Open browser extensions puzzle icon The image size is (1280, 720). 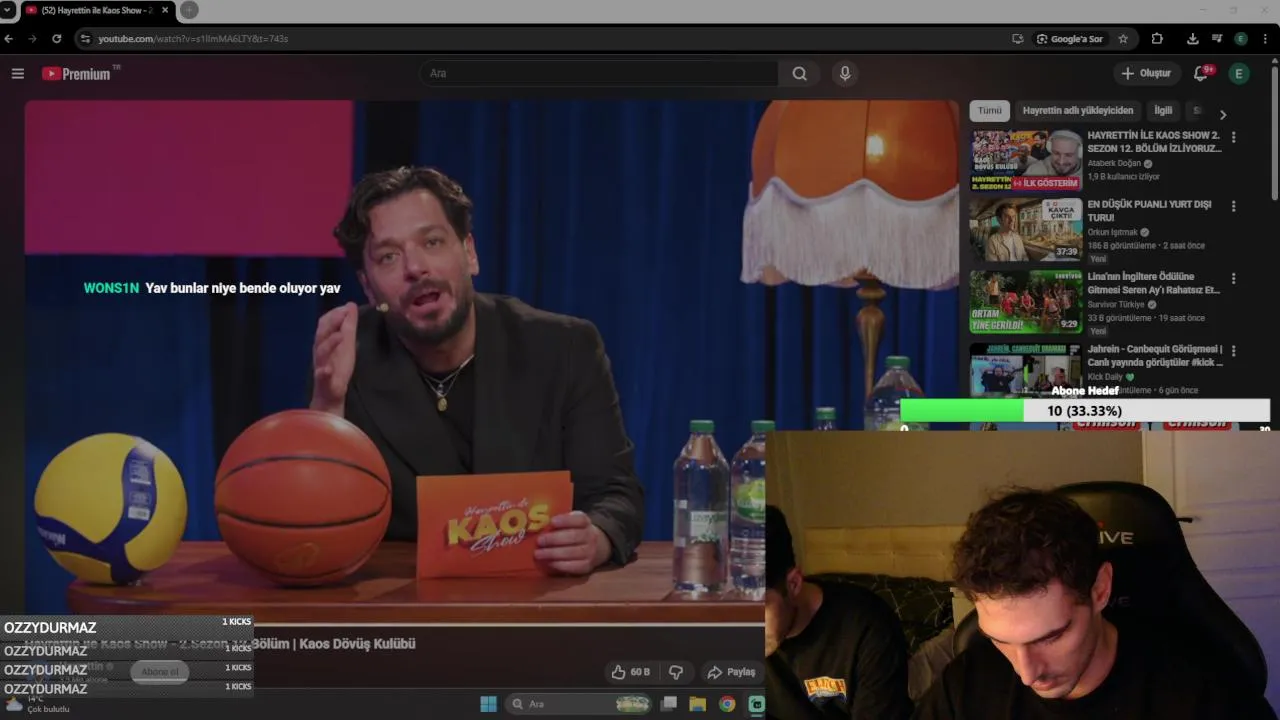click(1157, 38)
